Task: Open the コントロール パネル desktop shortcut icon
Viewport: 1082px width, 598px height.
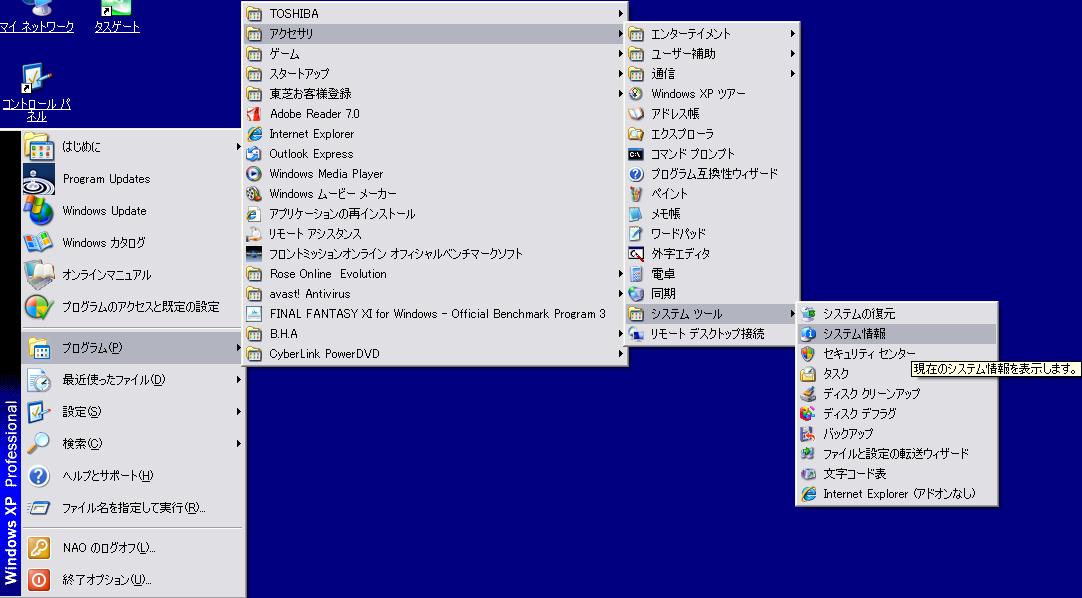Action: [x=36, y=79]
